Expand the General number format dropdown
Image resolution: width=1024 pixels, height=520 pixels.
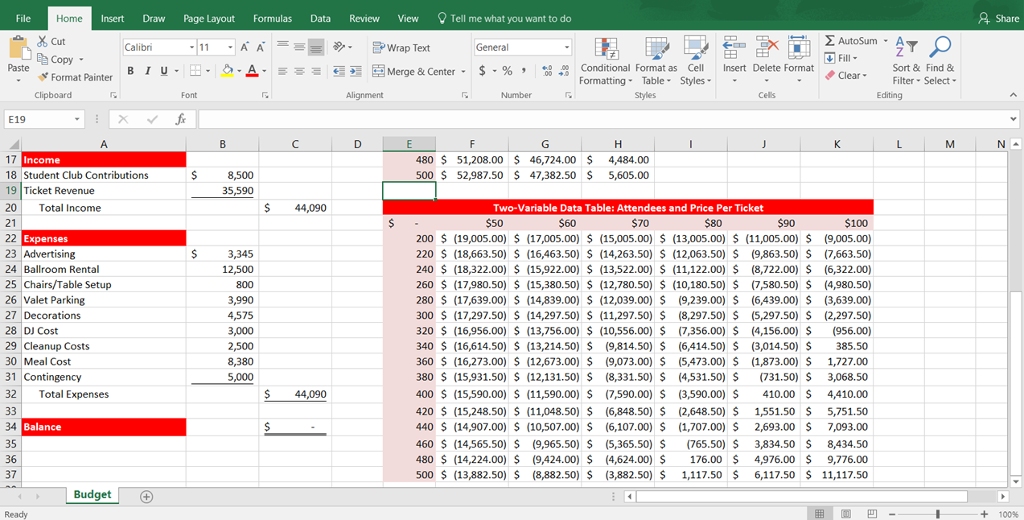tap(567, 48)
